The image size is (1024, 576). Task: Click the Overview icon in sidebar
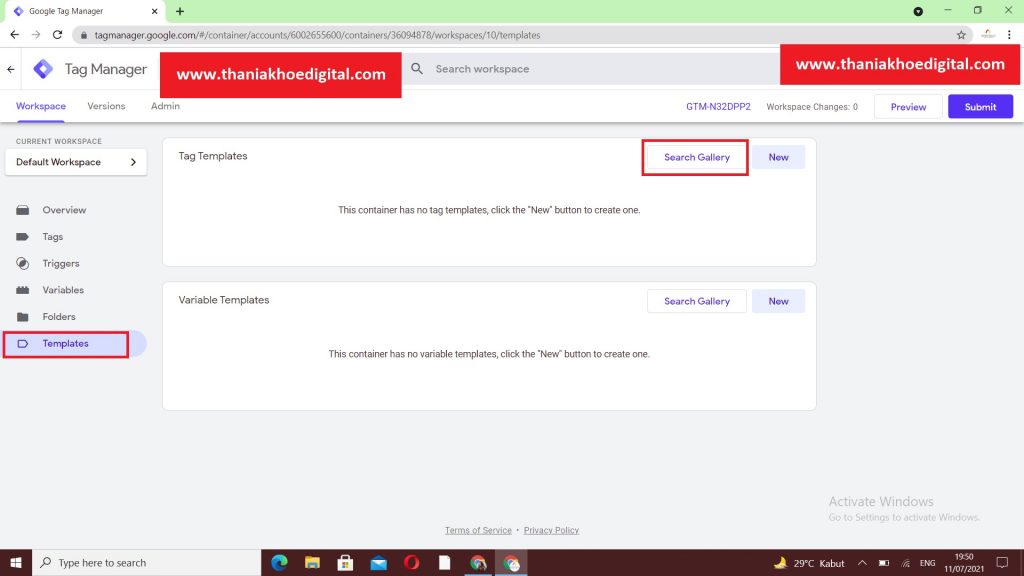pos(23,210)
